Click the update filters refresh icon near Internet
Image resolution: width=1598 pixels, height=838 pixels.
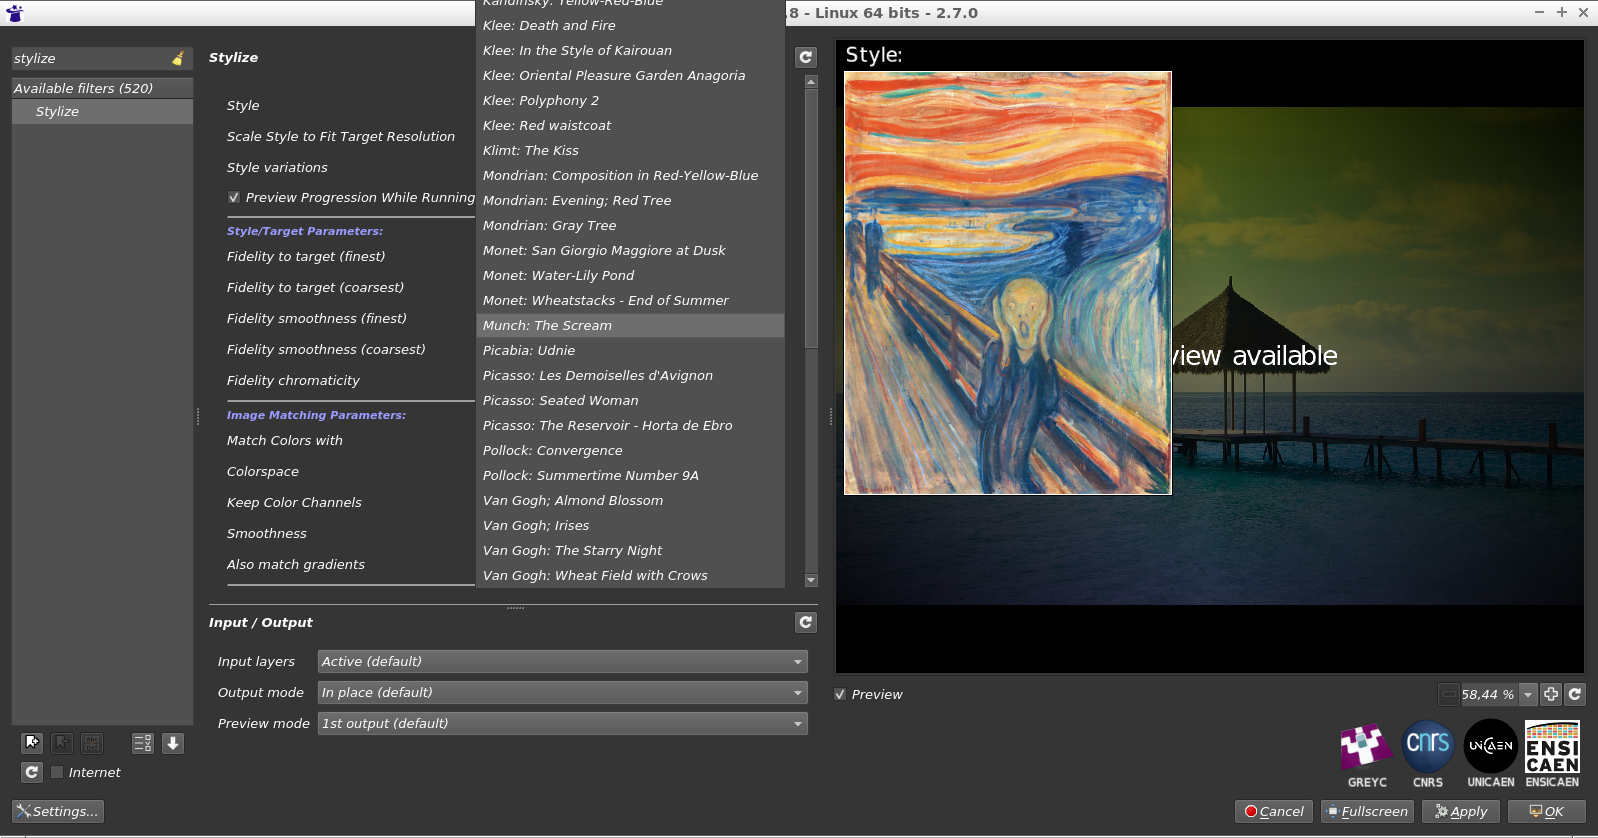pos(32,772)
